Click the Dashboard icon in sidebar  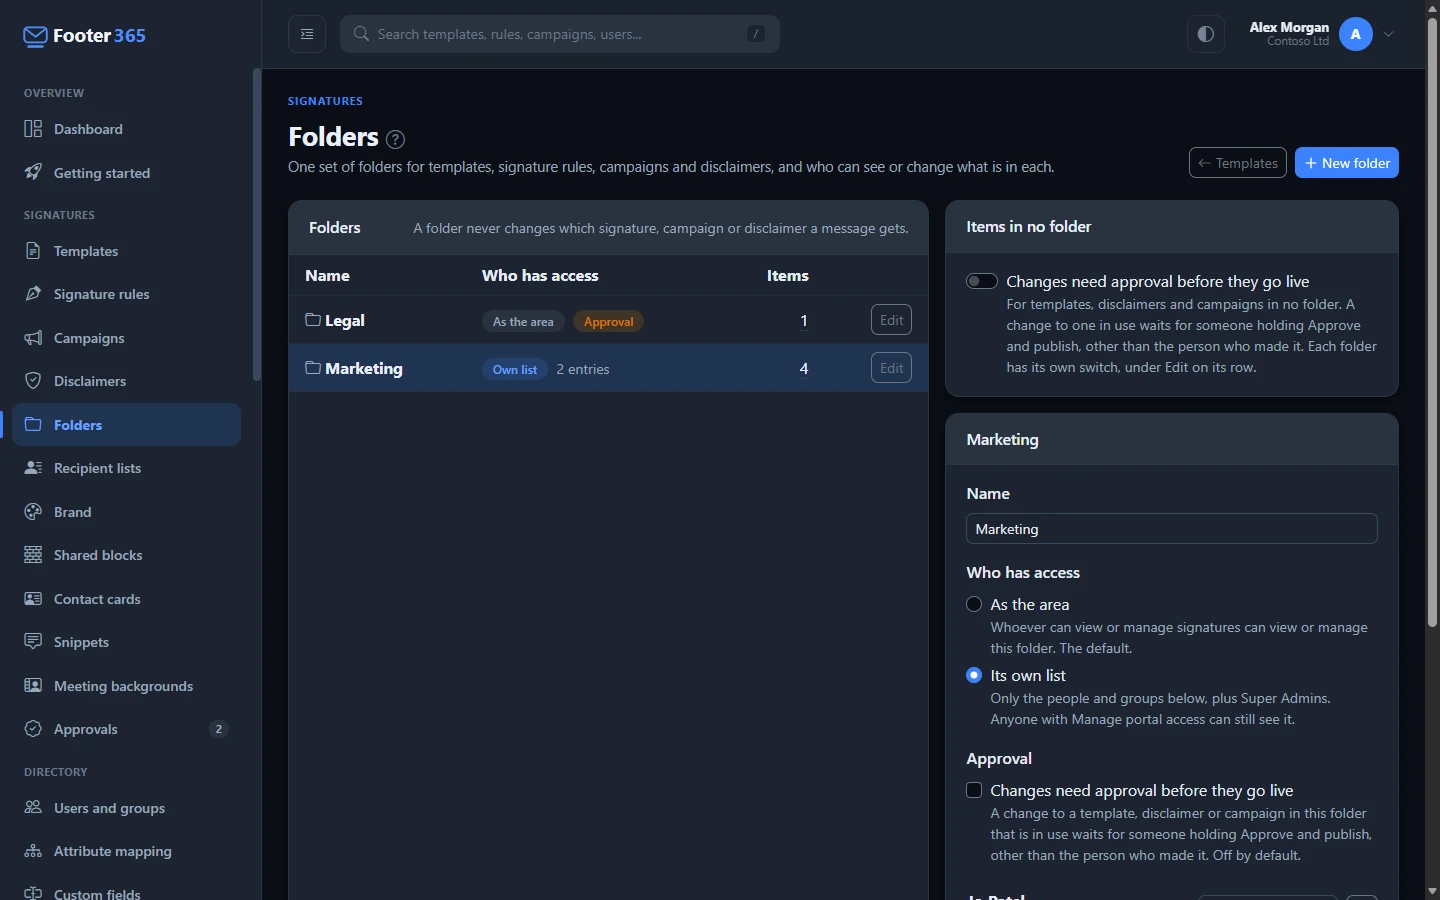click(33, 129)
